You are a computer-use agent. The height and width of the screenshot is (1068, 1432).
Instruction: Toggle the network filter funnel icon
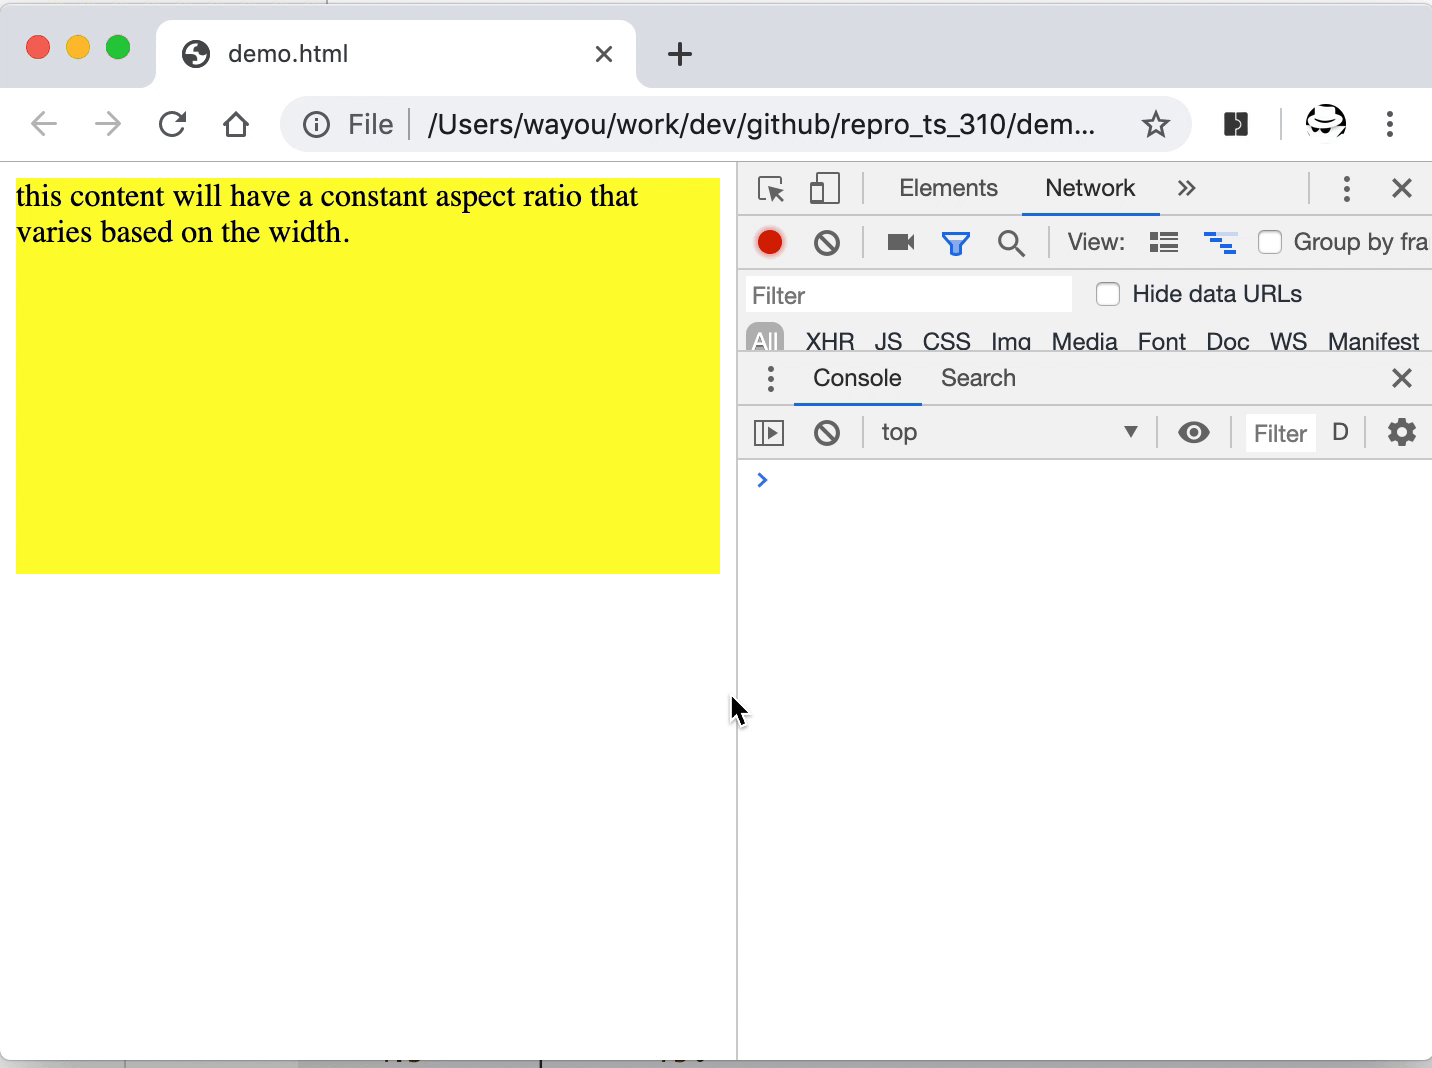point(955,243)
